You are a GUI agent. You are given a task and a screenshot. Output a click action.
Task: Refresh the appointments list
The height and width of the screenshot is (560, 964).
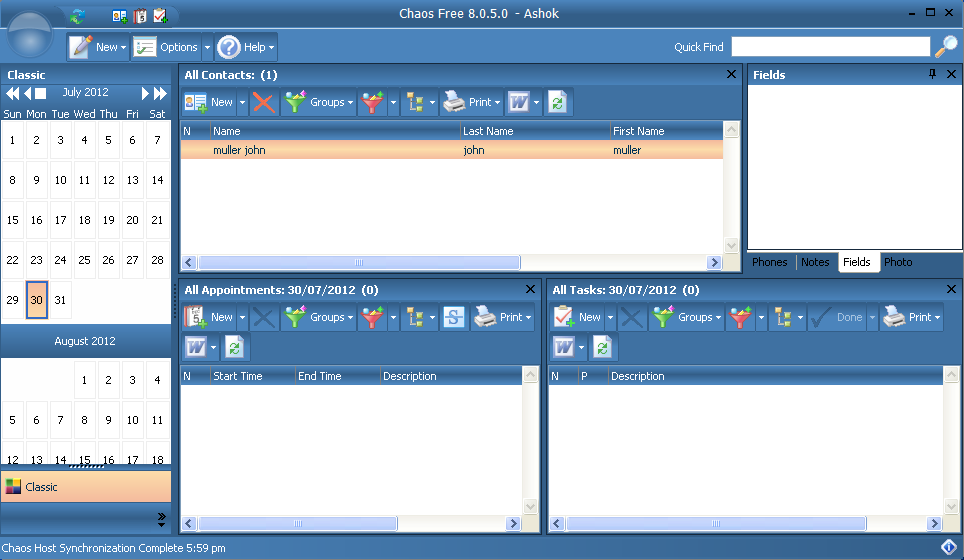click(x=234, y=347)
